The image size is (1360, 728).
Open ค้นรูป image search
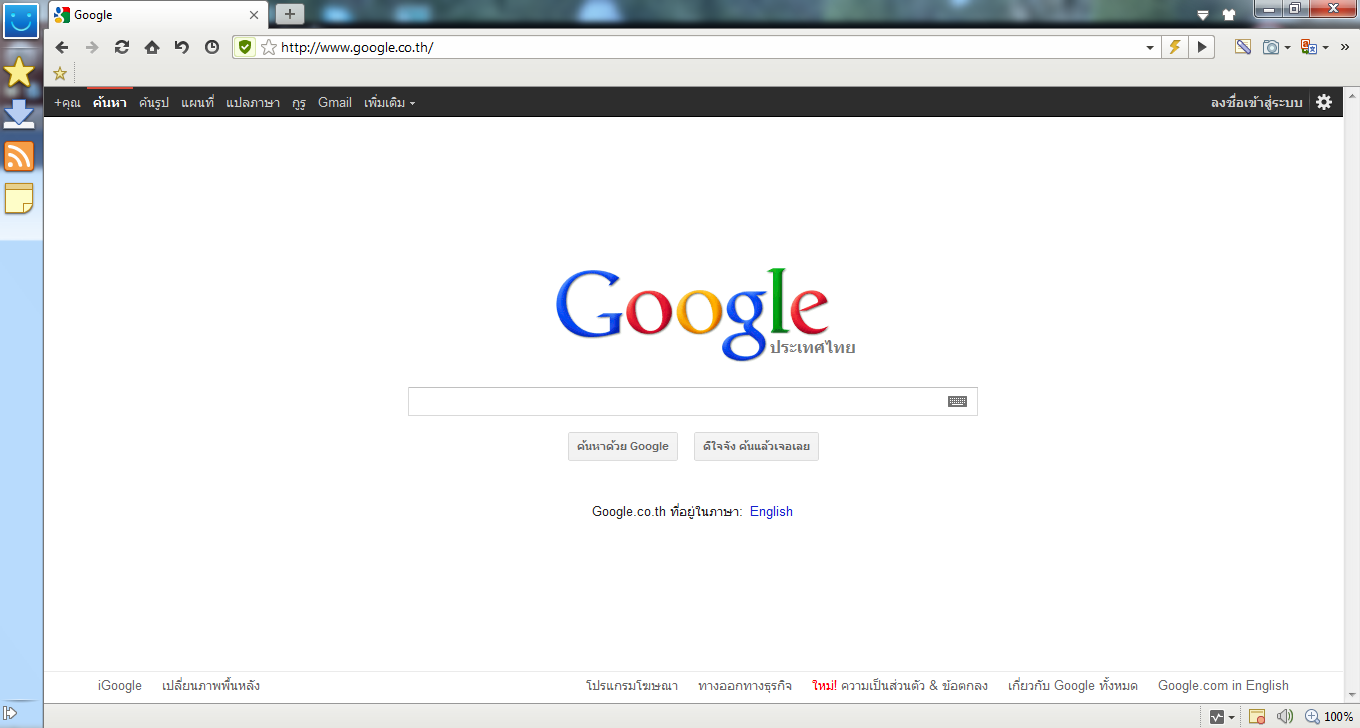(x=154, y=102)
